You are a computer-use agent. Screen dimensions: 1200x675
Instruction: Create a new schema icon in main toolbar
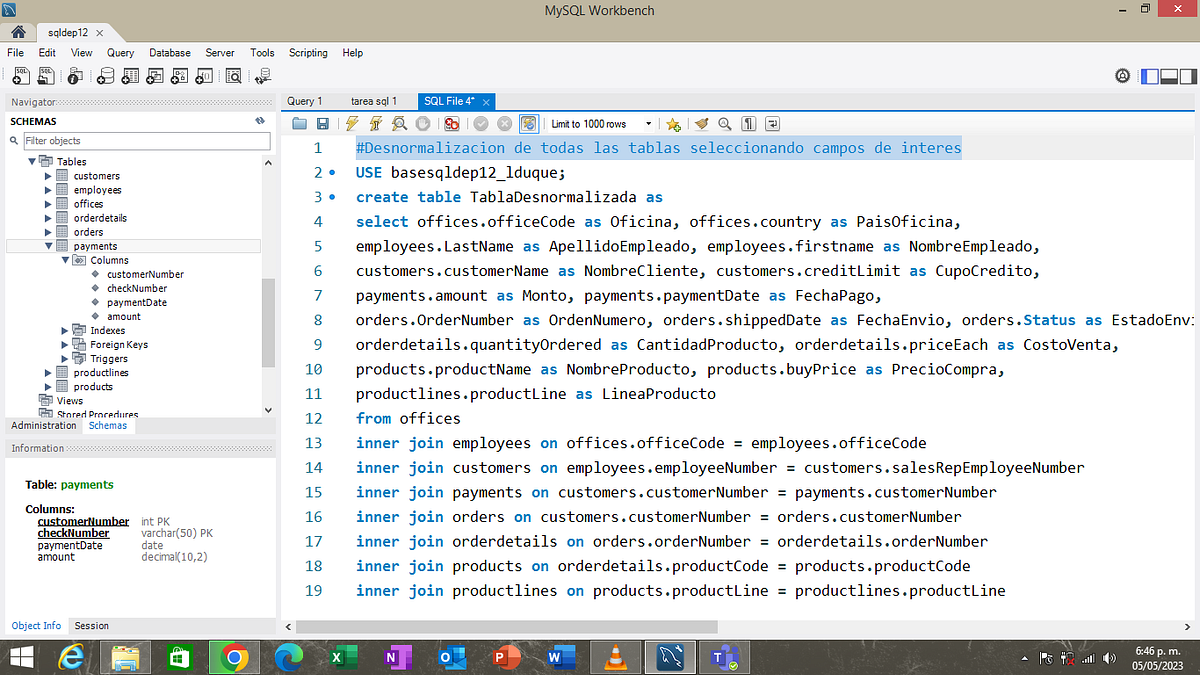(x=106, y=75)
